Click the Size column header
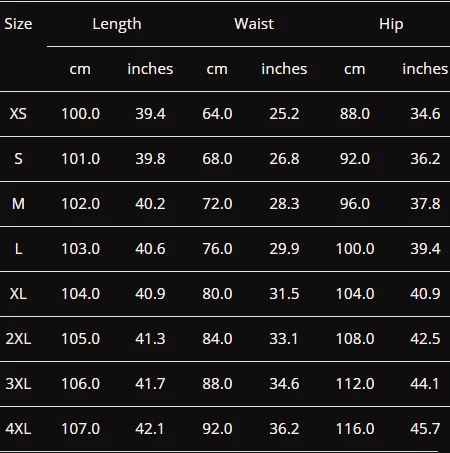450x453 pixels. 18,24
